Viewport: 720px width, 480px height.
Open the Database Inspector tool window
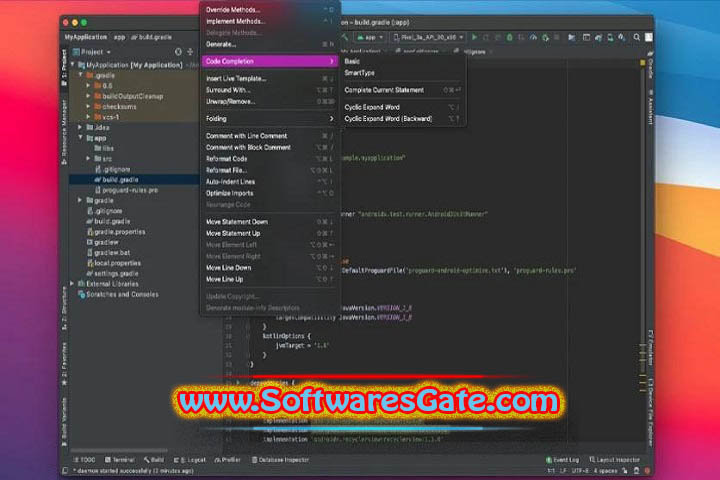(281, 459)
